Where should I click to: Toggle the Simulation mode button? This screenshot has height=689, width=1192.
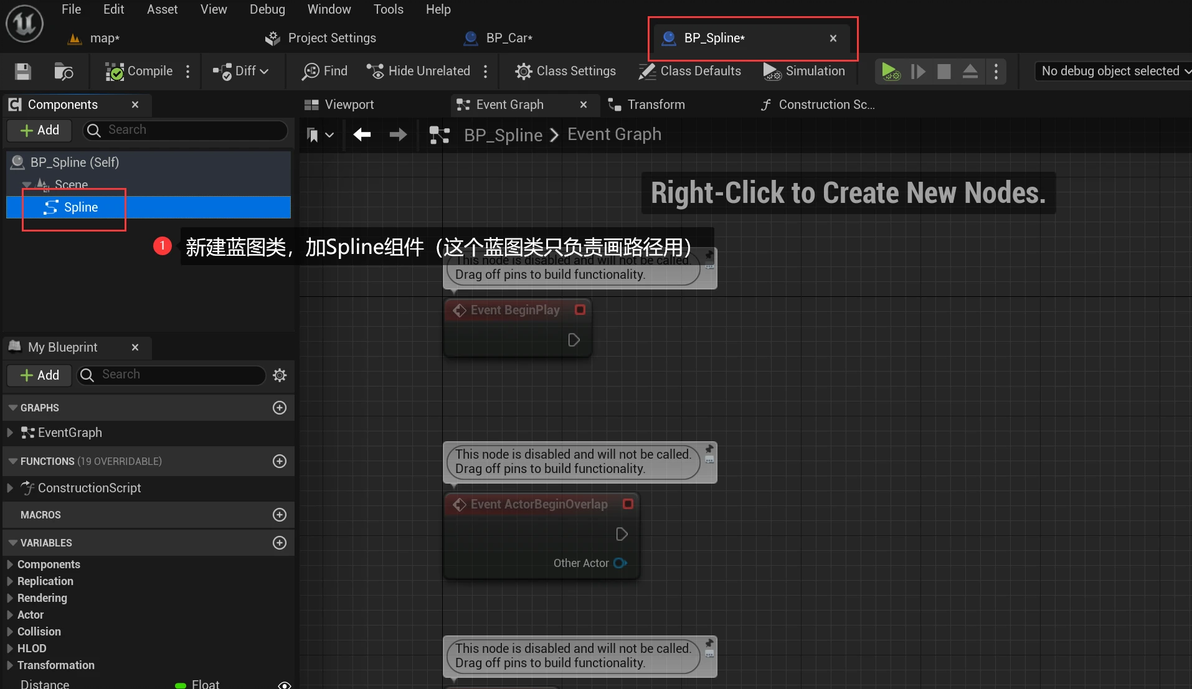pyautogui.click(x=804, y=71)
